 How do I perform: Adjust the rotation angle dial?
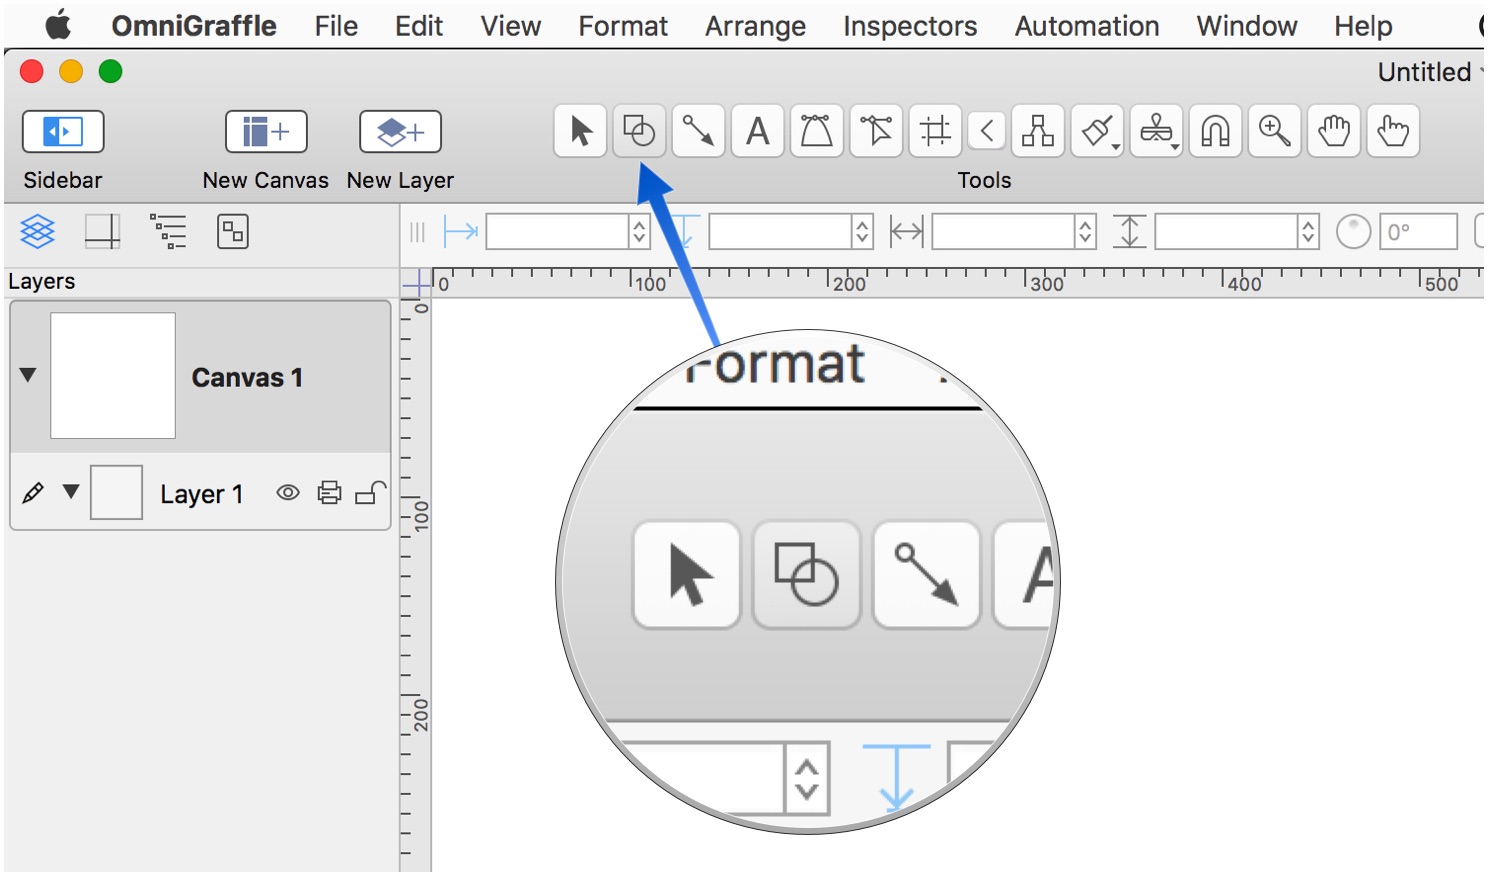click(1353, 232)
